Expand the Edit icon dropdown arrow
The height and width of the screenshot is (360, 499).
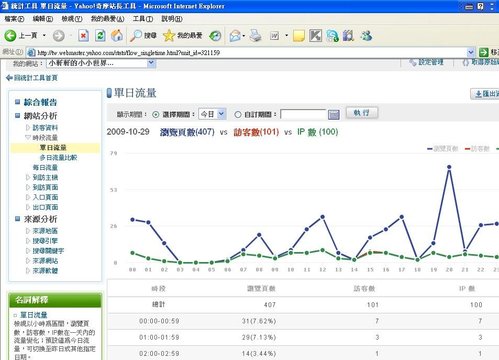(286, 35)
